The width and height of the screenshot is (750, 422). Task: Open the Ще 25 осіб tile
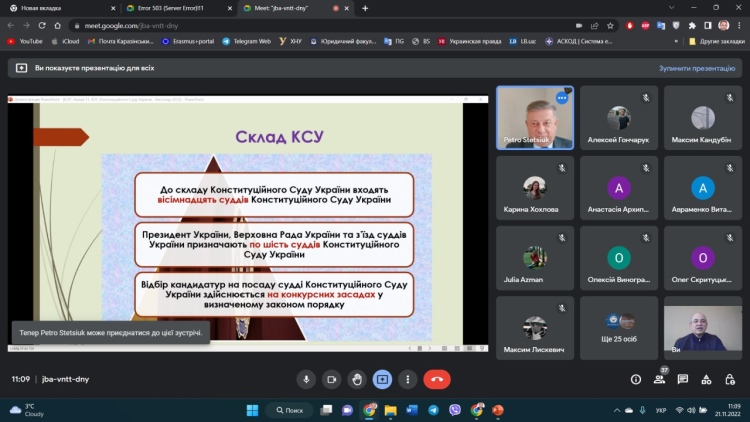pyautogui.click(x=619, y=328)
